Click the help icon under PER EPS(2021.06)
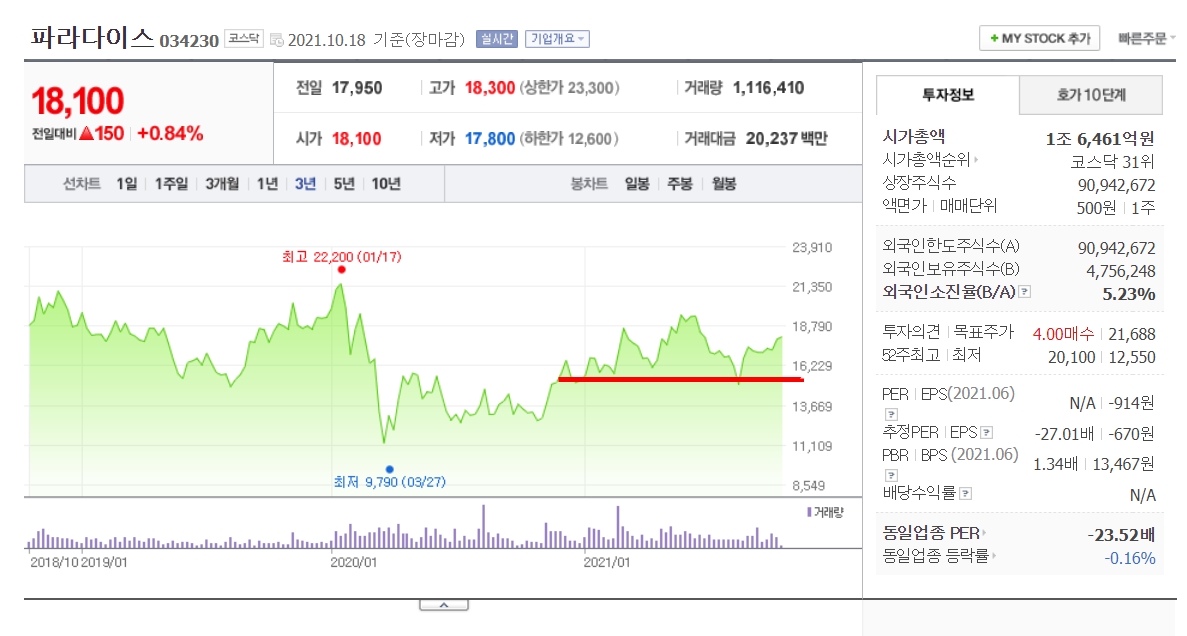Screen dimensions: 1187x636 coord(891,414)
